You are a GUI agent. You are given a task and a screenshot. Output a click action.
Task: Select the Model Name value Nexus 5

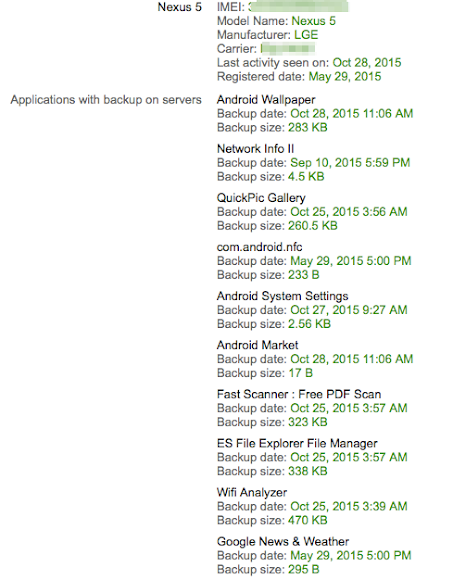tap(314, 21)
